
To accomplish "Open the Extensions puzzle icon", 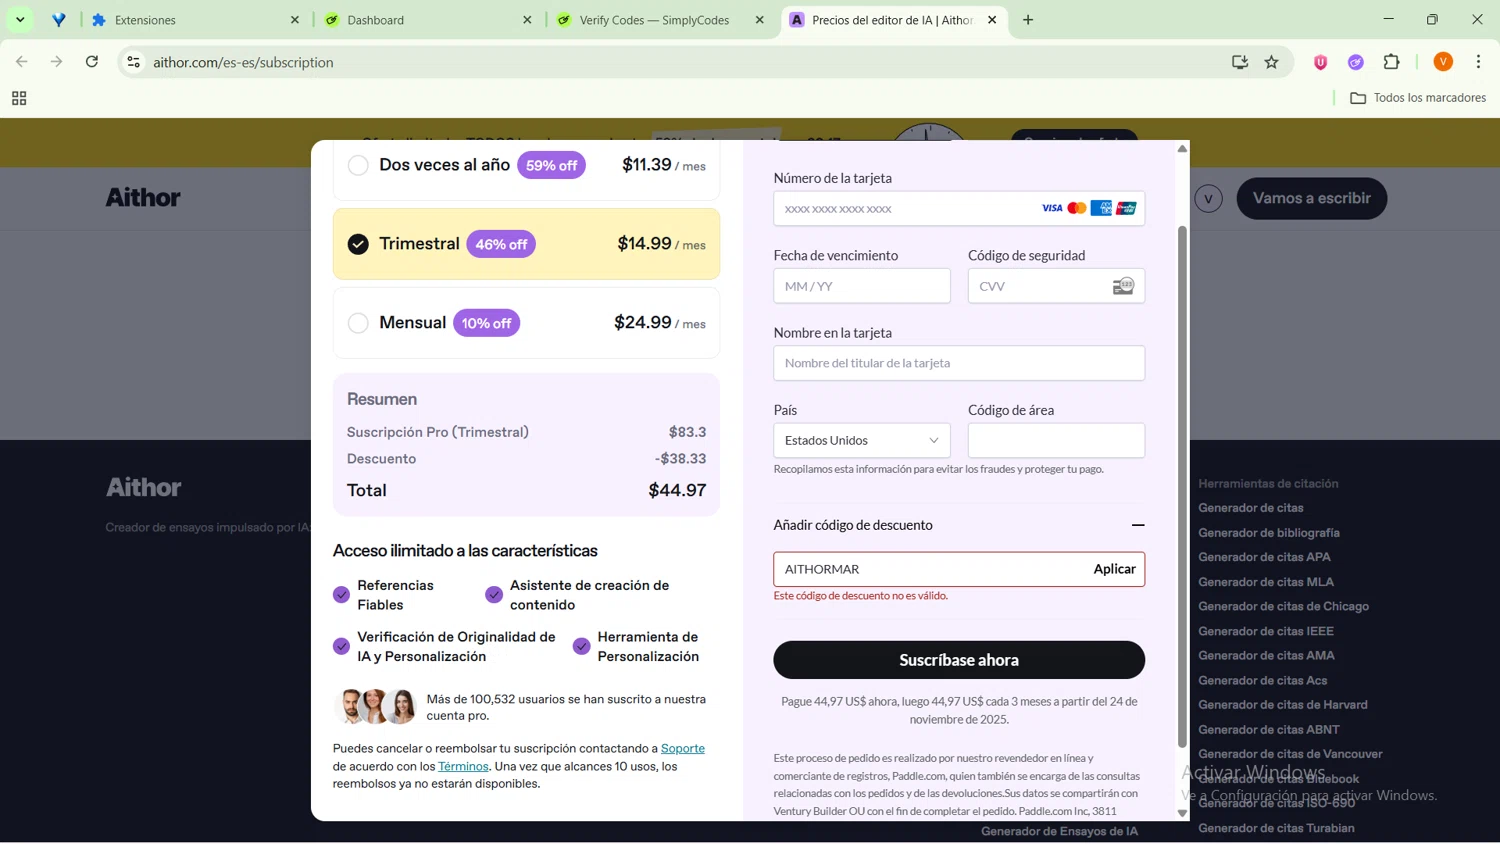I will 1392,62.
